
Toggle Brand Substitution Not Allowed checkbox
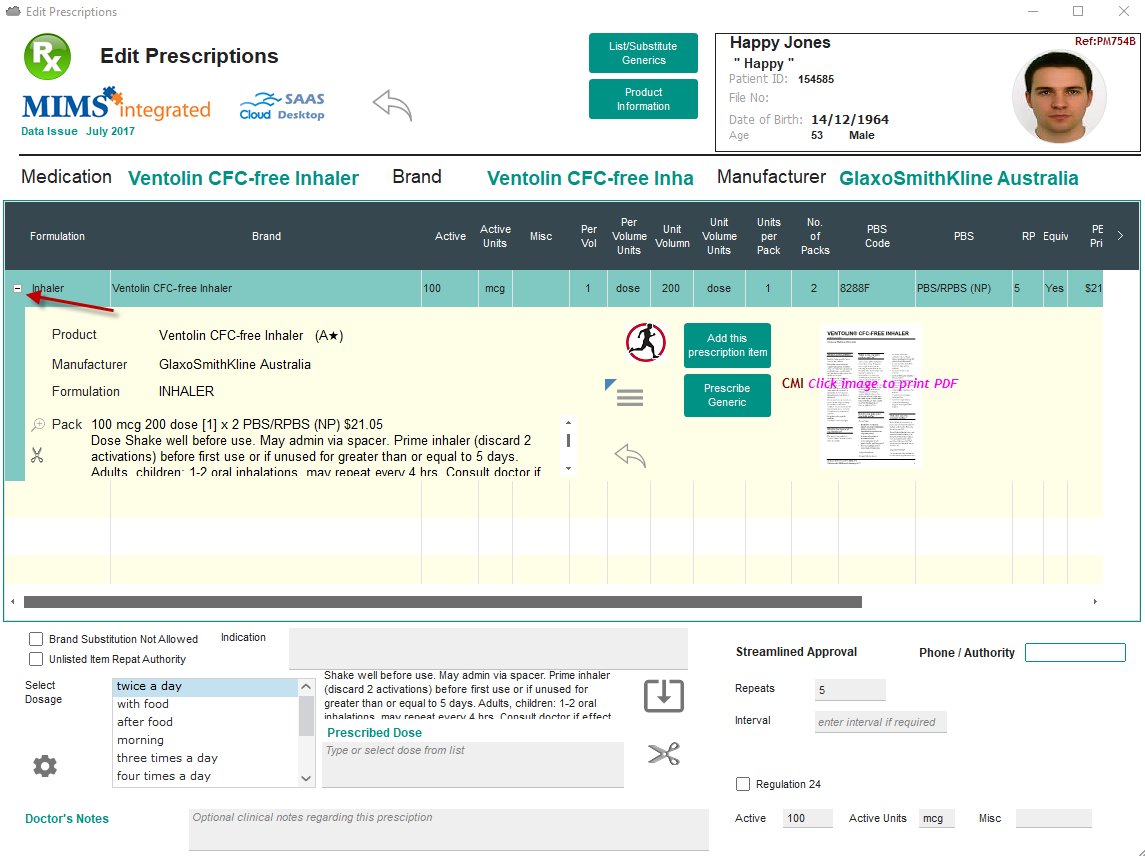36,639
